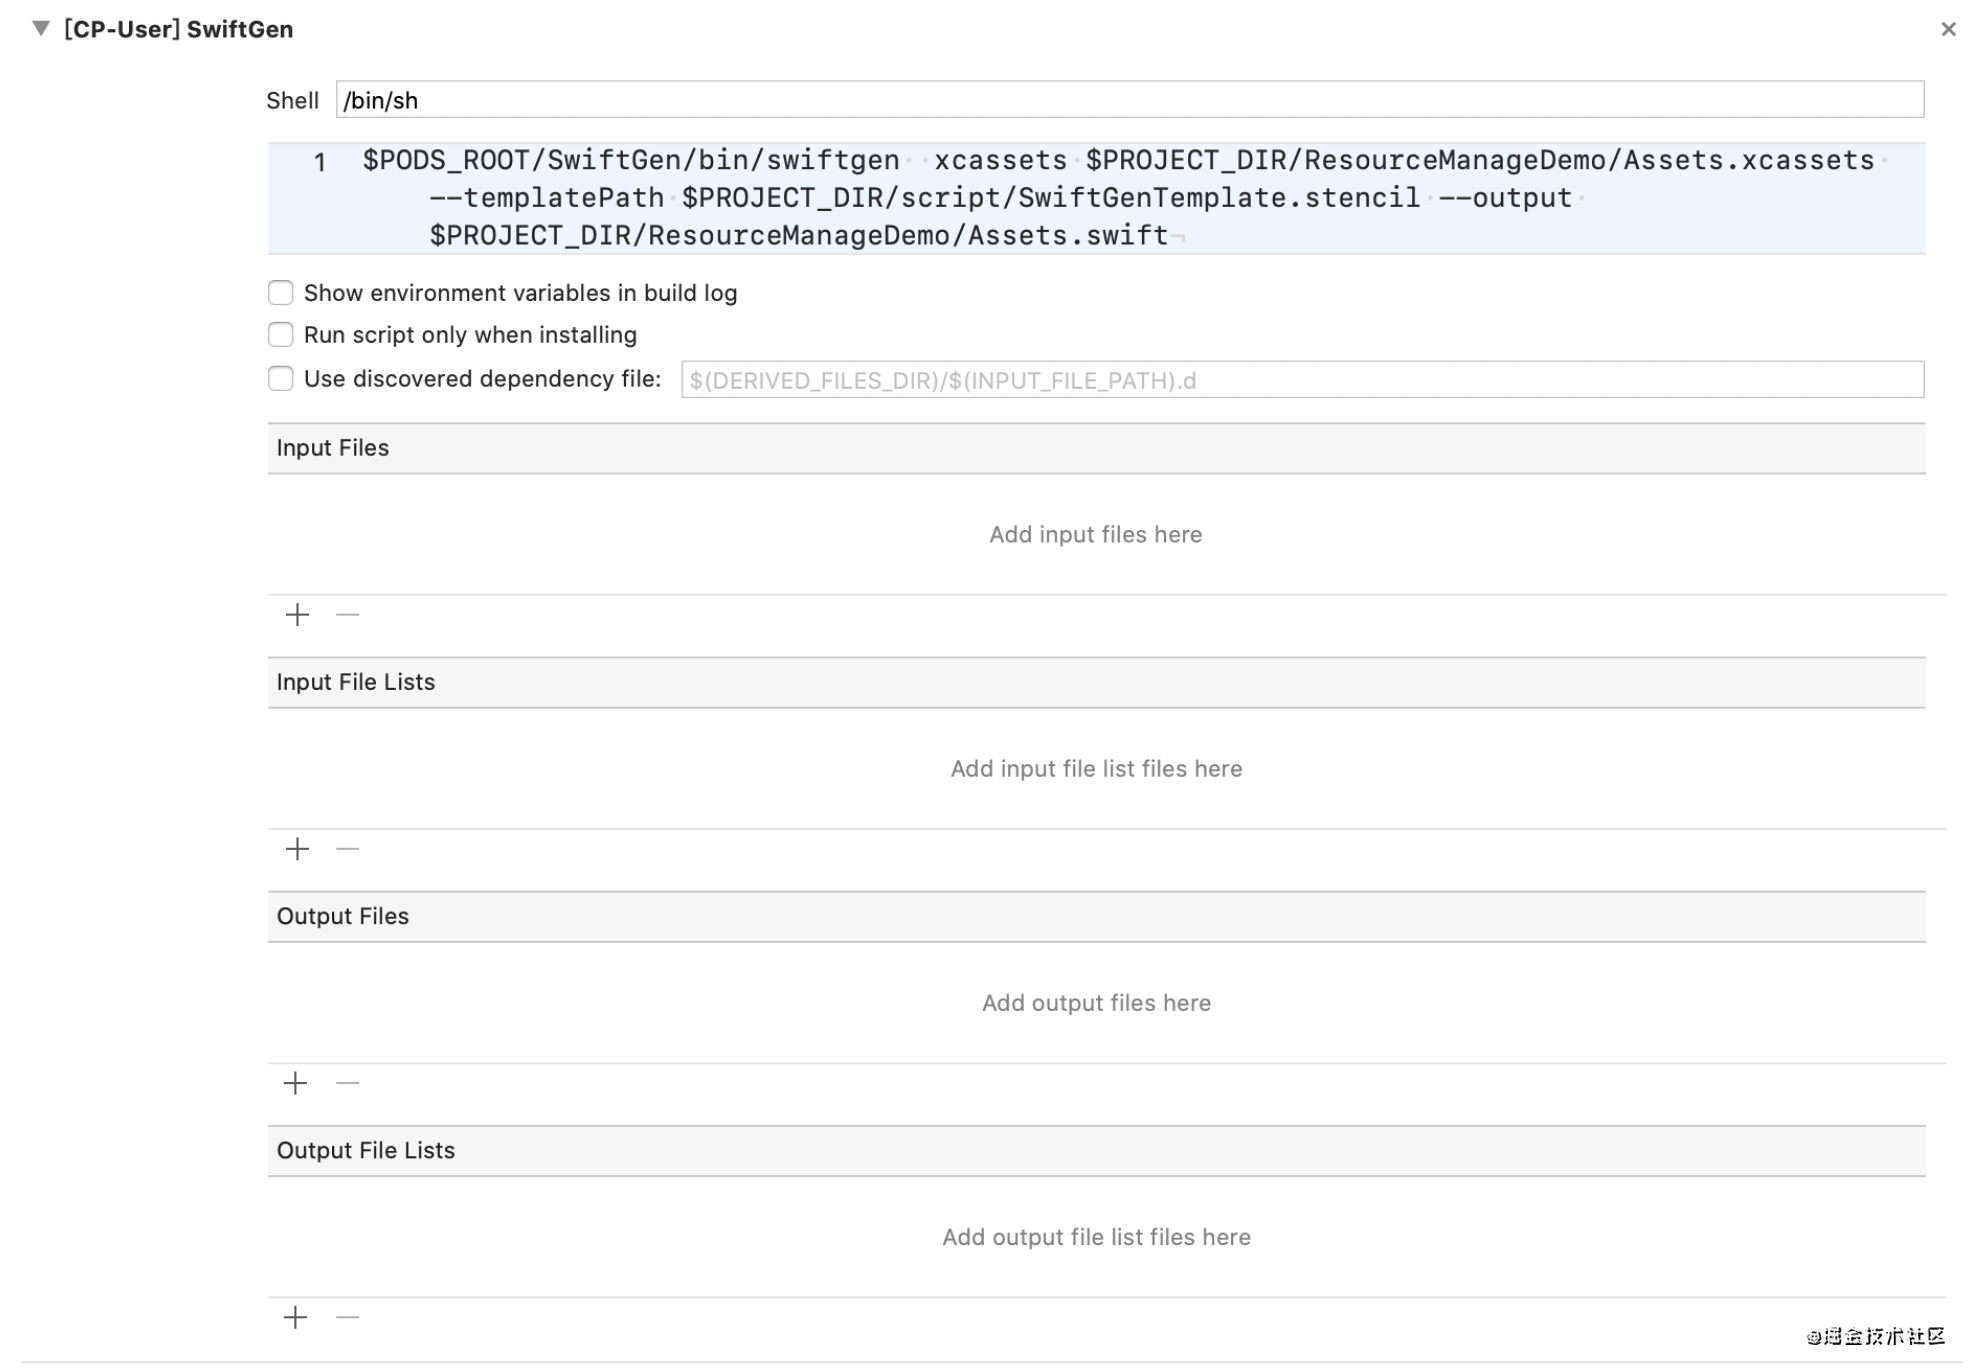Image resolution: width=1974 pixels, height=1372 pixels.
Task: Add a new entry under Input Files
Action: coord(297,615)
